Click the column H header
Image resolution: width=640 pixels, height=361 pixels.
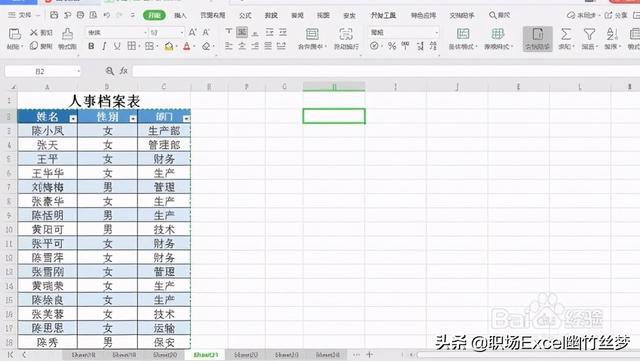[x=334, y=87]
